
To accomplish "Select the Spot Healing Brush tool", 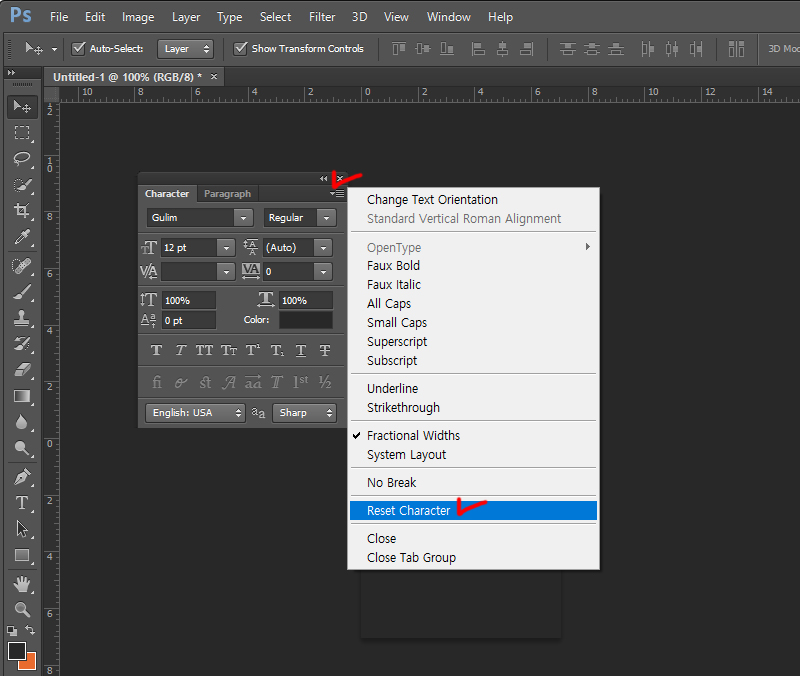I will (22, 266).
